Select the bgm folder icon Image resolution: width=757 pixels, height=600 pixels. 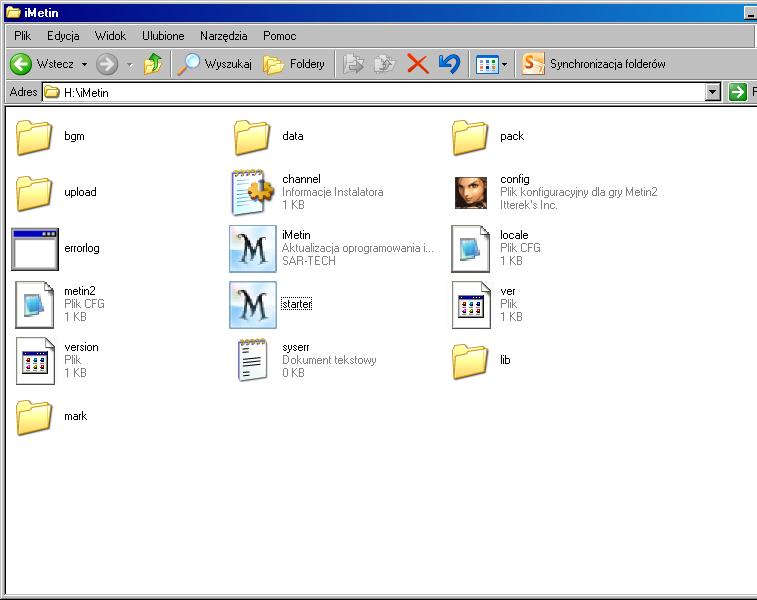(x=34, y=138)
